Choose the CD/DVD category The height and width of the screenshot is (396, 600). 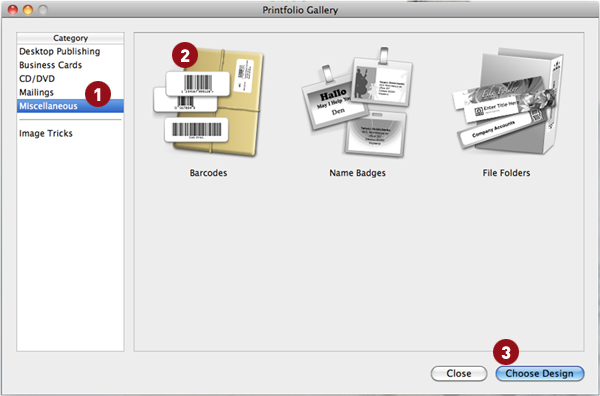click(70, 79)
